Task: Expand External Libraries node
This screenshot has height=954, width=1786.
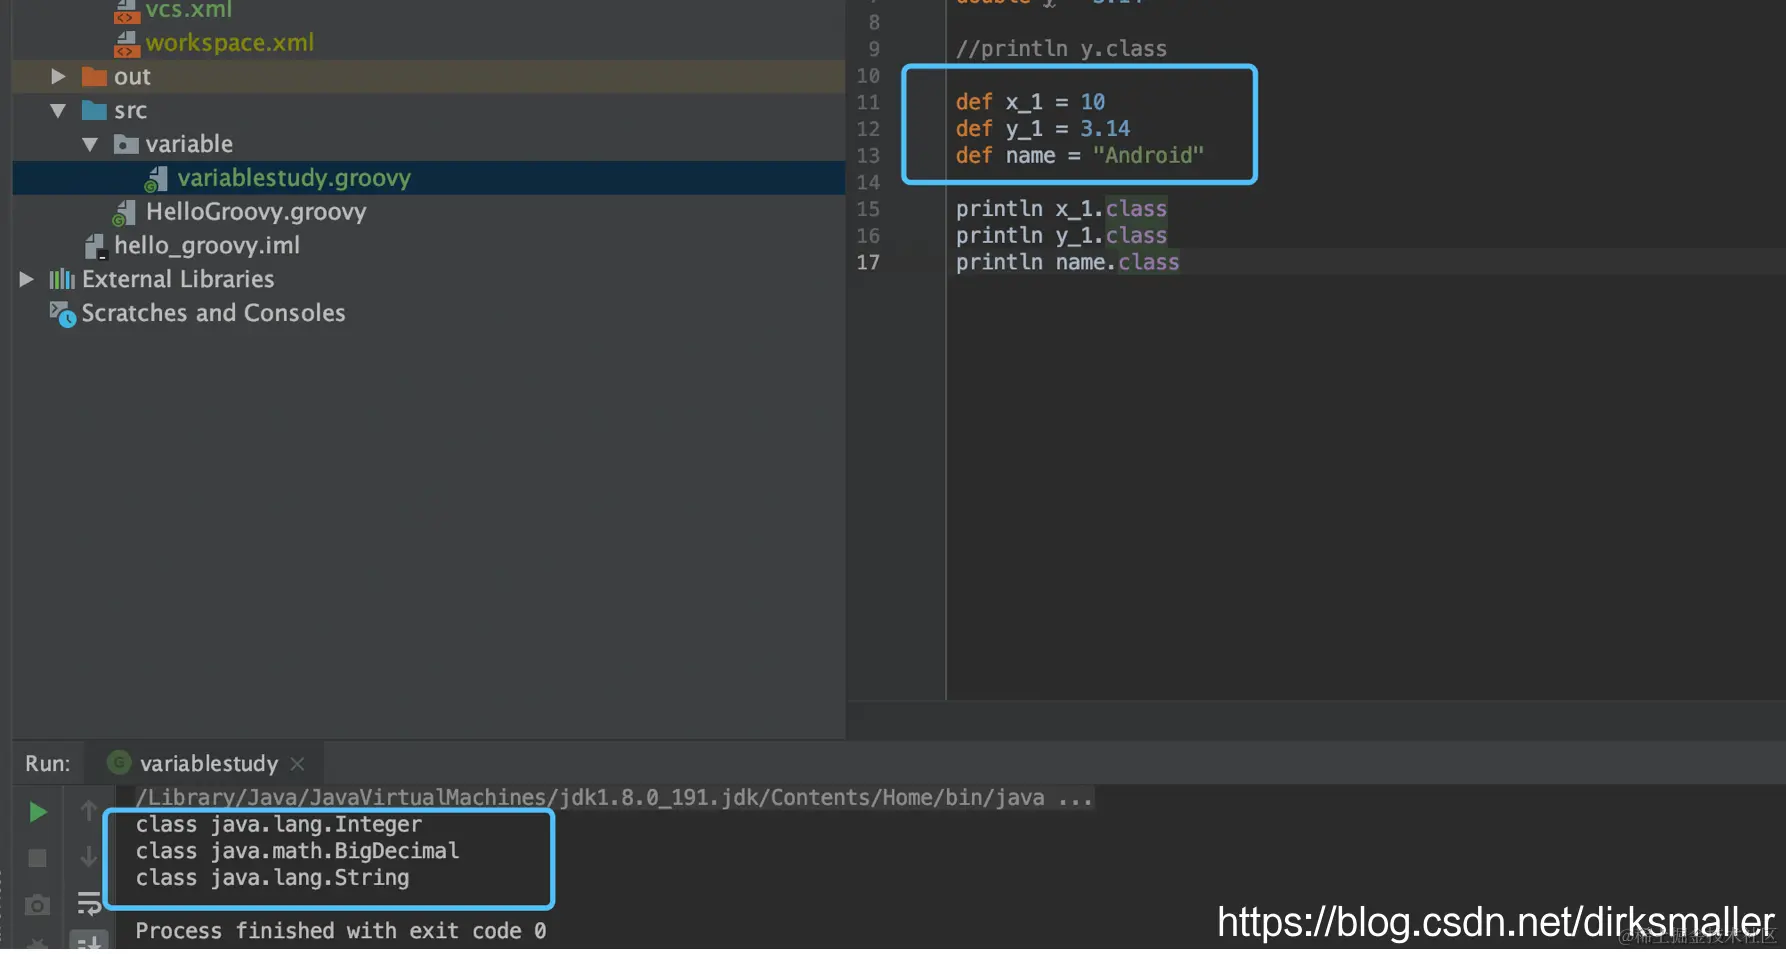Action: tap(27, 280)
